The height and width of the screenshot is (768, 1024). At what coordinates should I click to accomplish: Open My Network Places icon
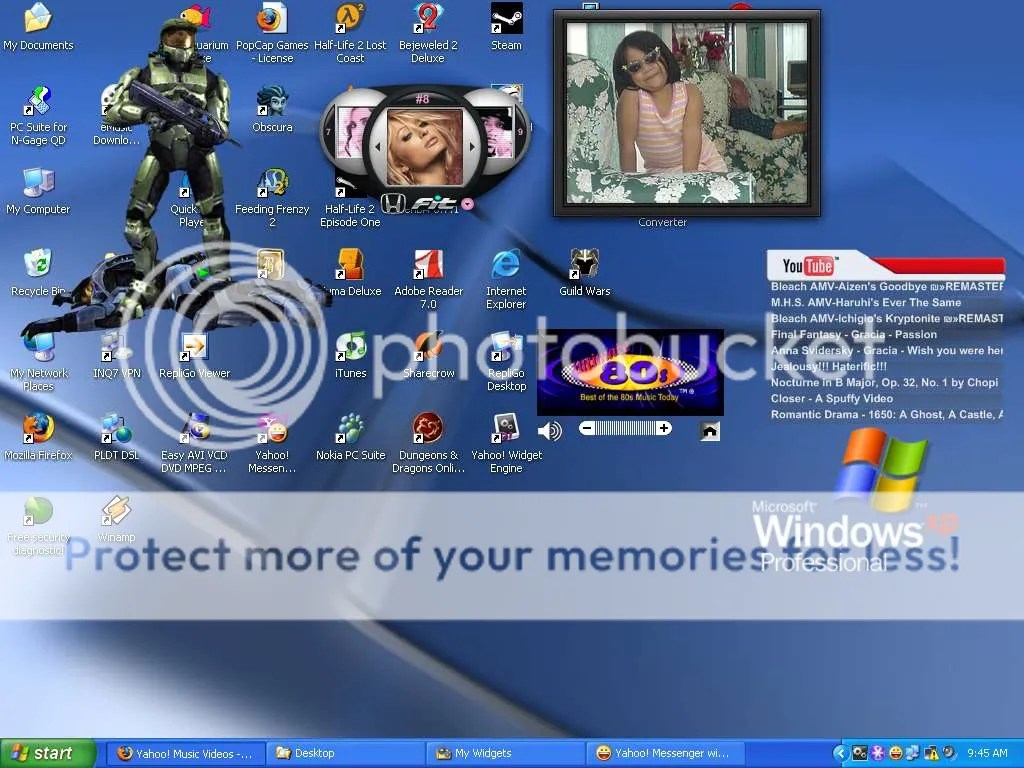coord(39,361)
